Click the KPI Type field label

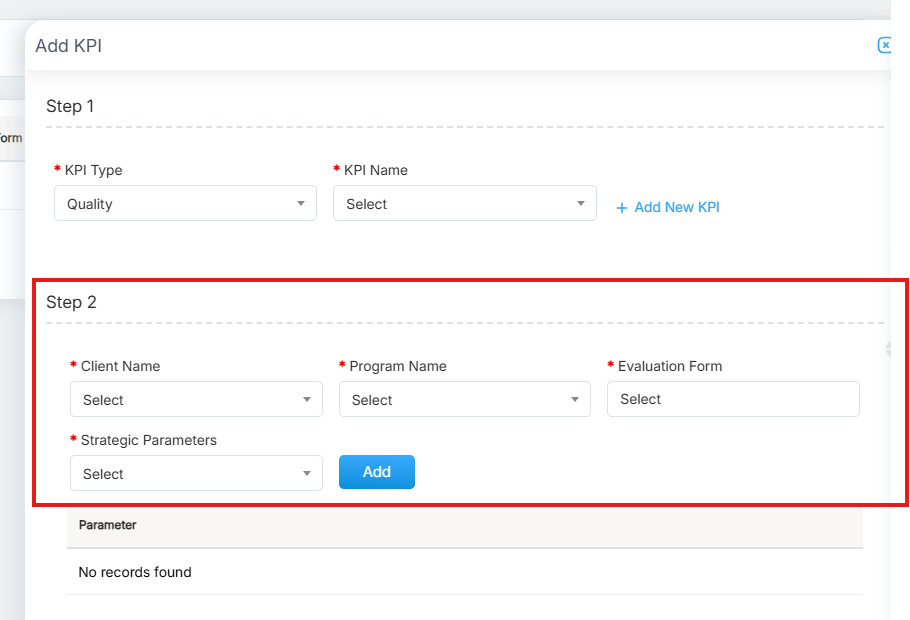[x=93, y=170]
